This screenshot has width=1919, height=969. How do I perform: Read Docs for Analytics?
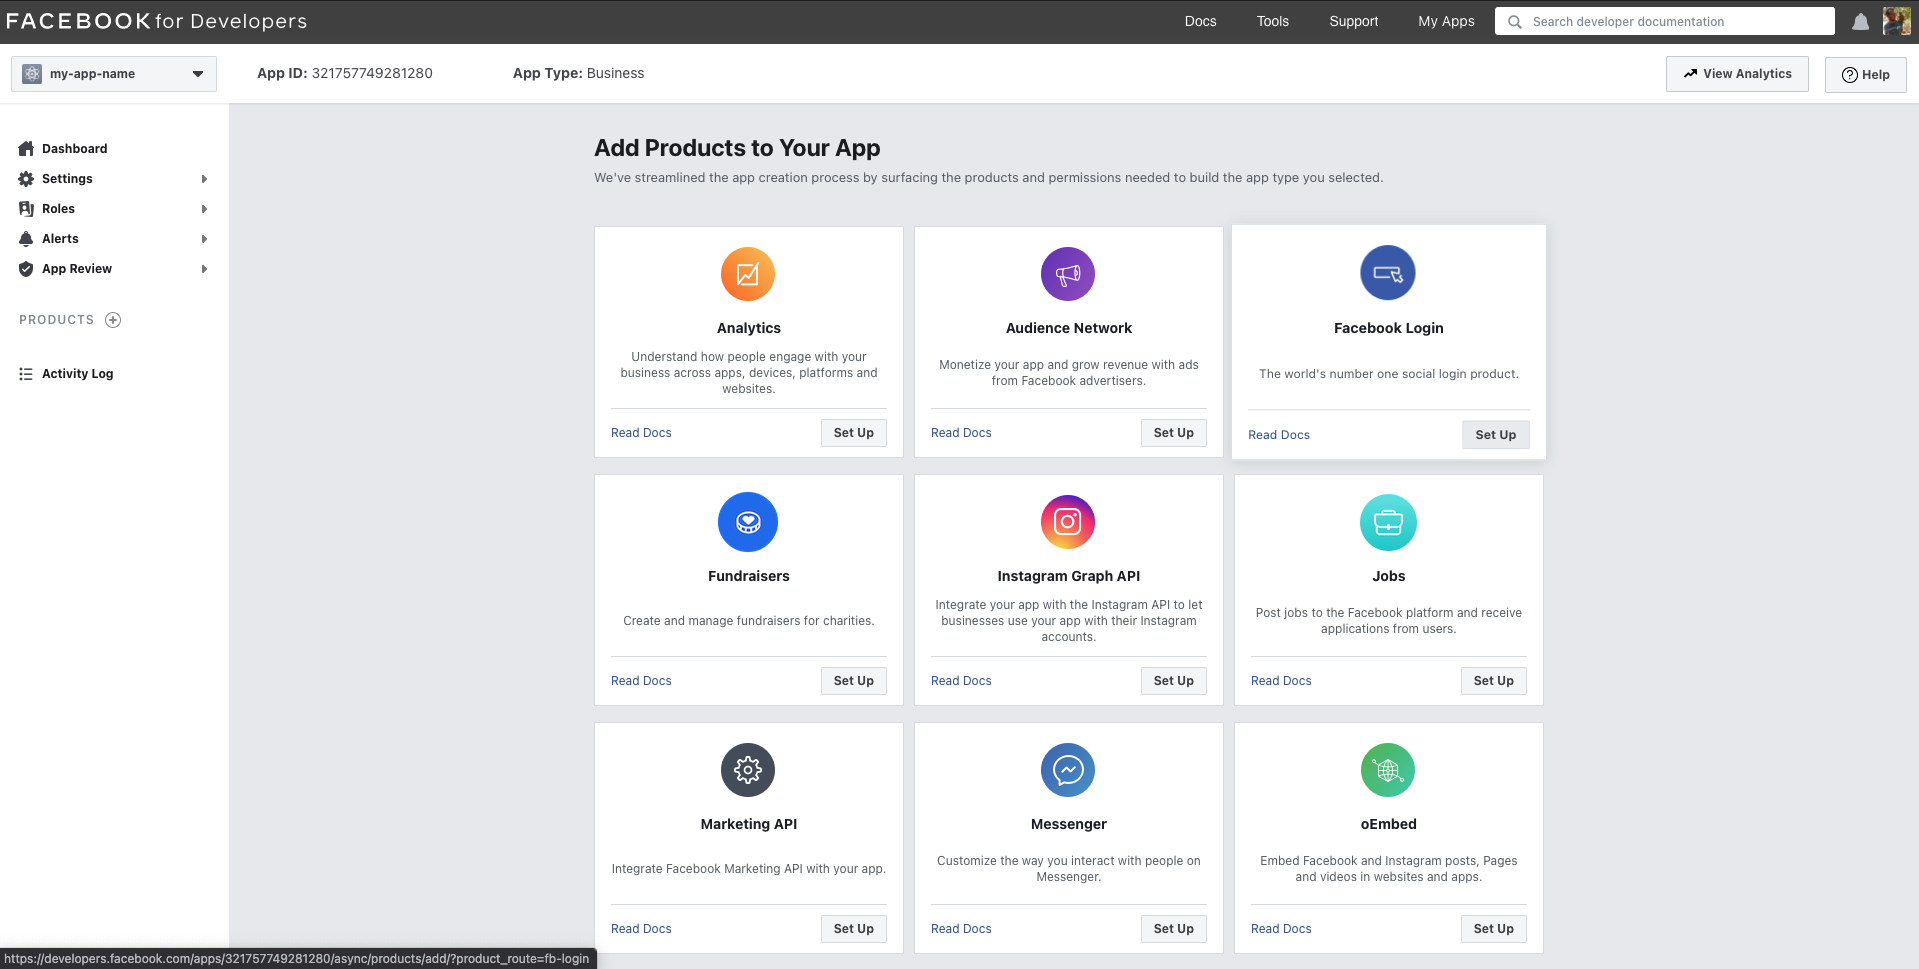[x=641, y=433]
